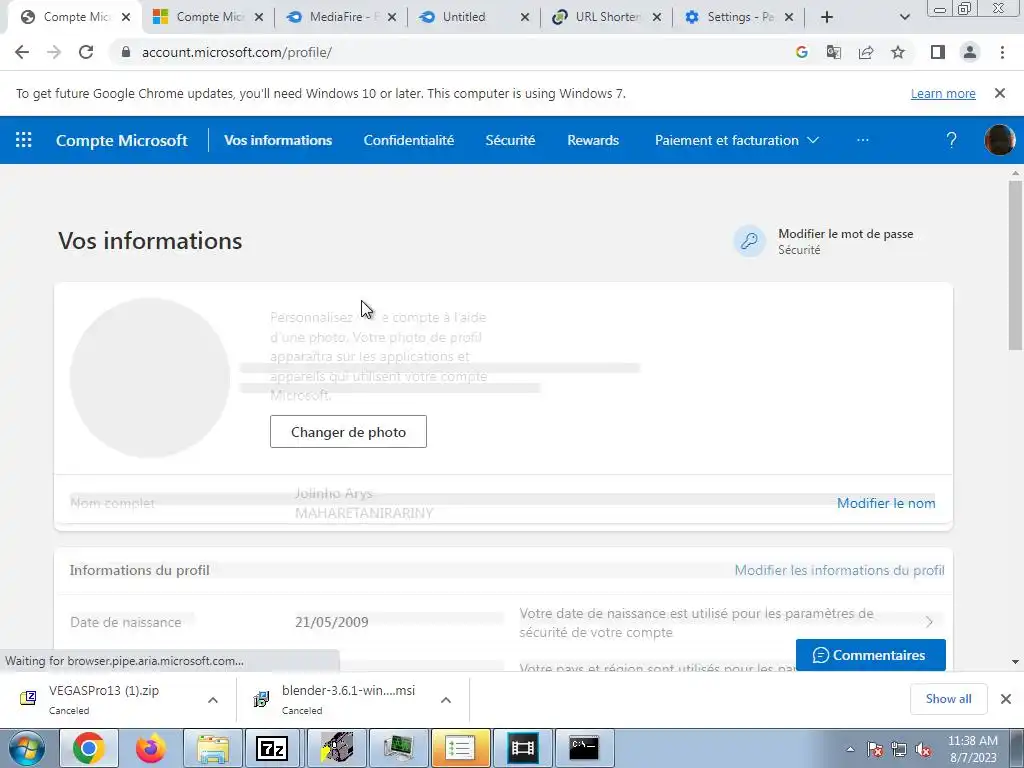The height and width of the screenshot is (768, 1024).
Task: Bookmark this page with the star
Action: coord(898,52)
